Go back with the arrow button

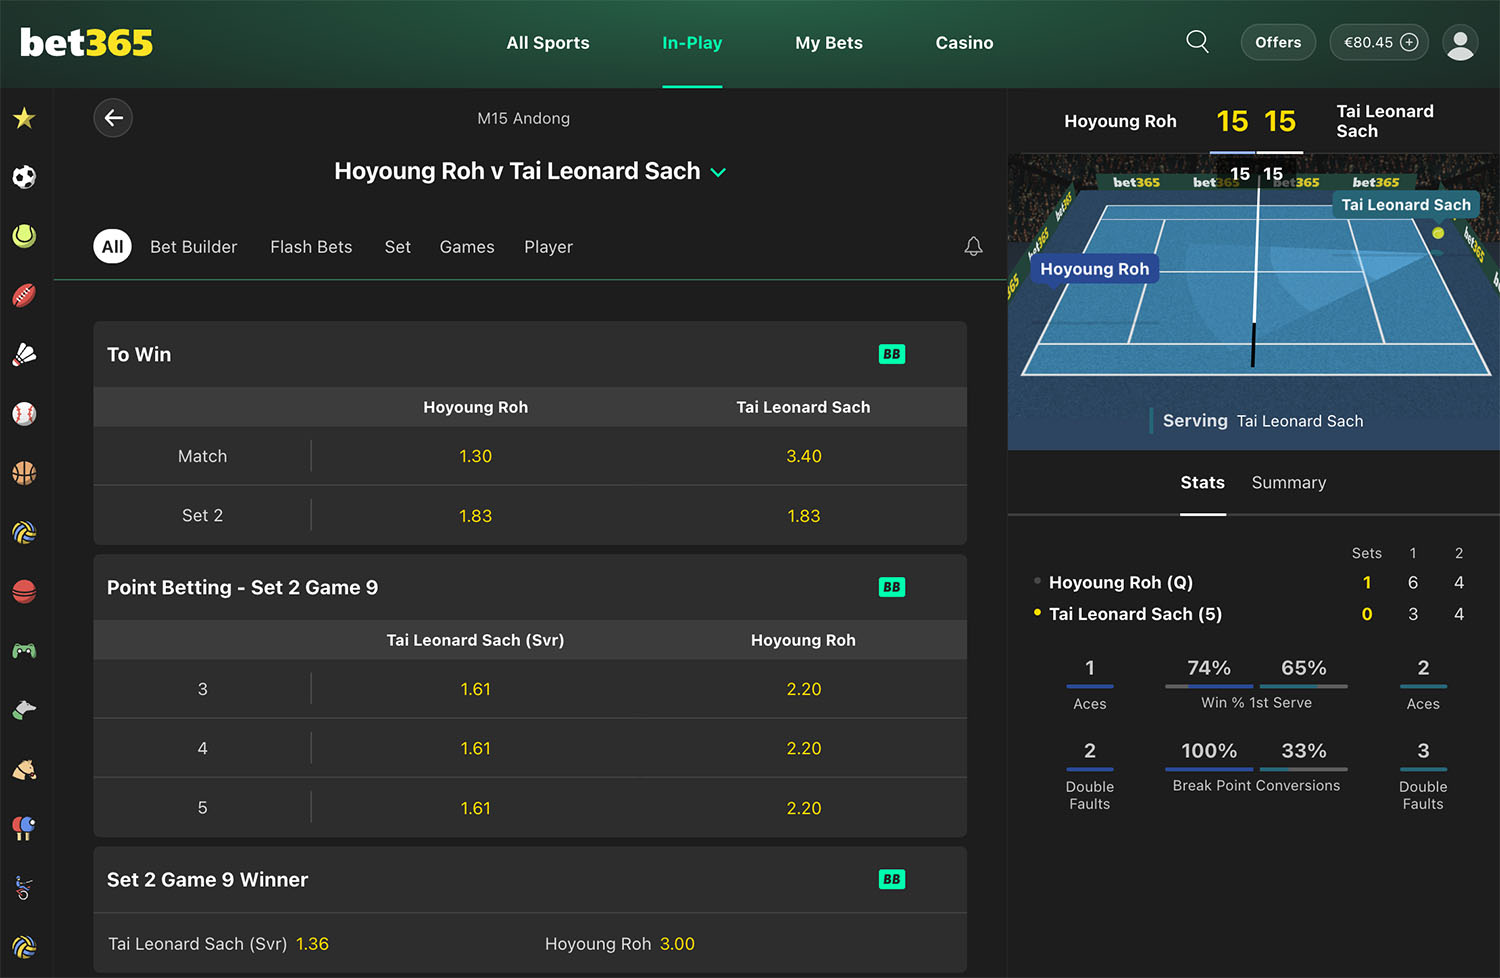point(113,118)
